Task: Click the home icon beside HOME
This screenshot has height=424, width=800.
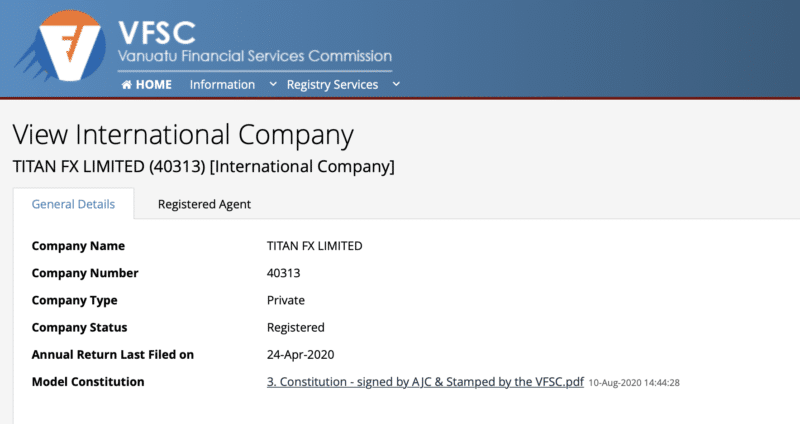Action: click(x=127, y=85)
